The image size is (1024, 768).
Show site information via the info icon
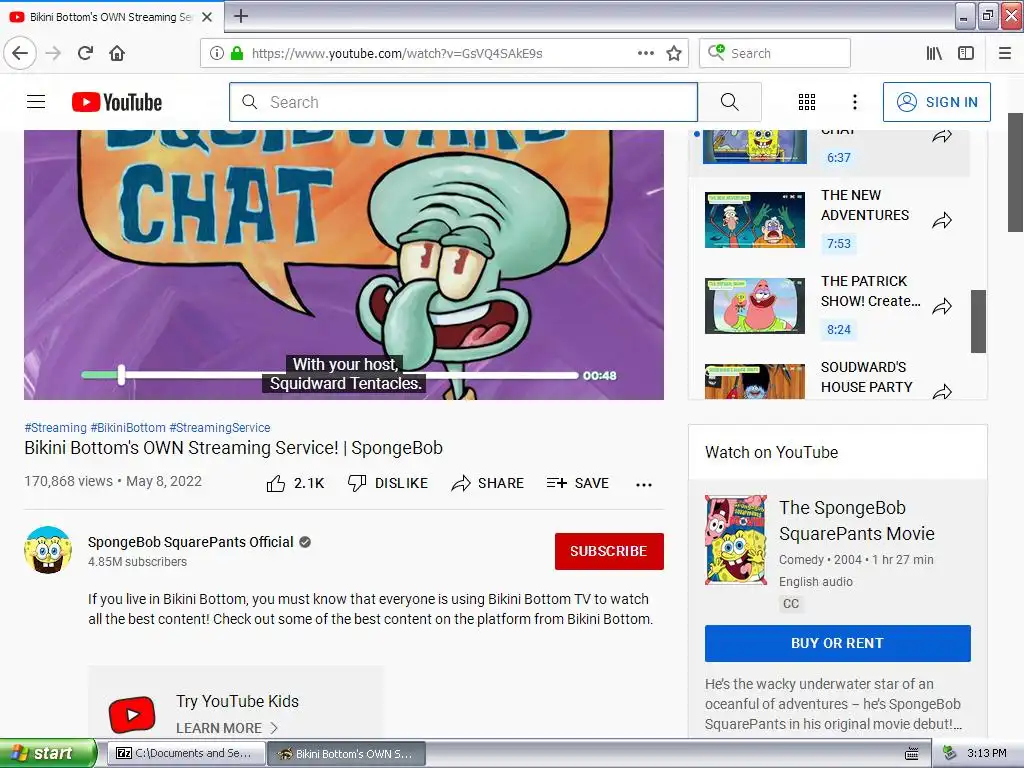(x=217, y=53)
